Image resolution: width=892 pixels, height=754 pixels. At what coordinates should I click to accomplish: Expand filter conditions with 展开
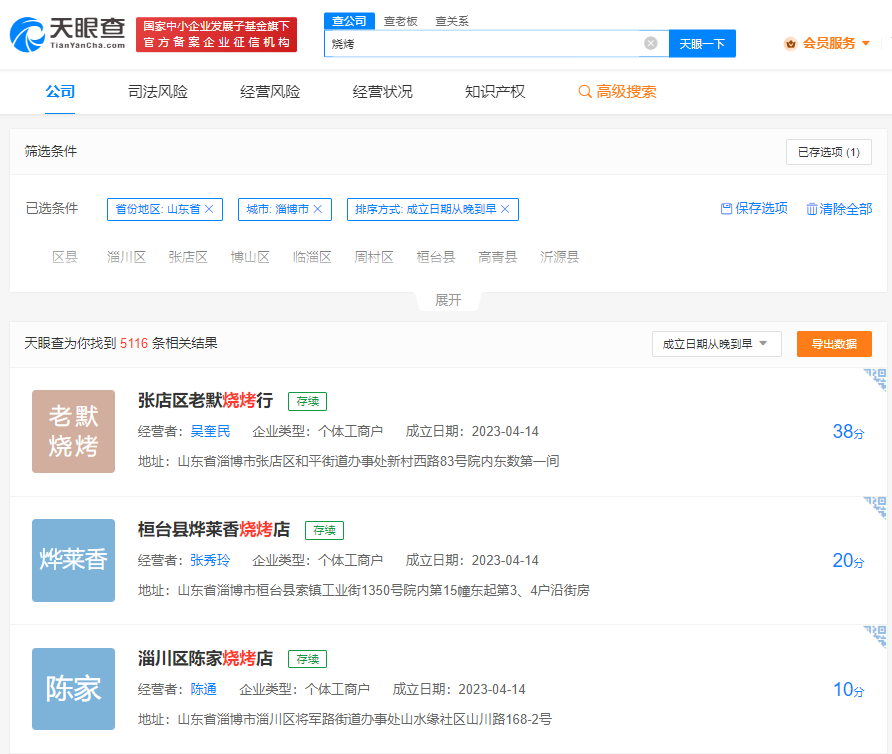(x=448, y=300)
